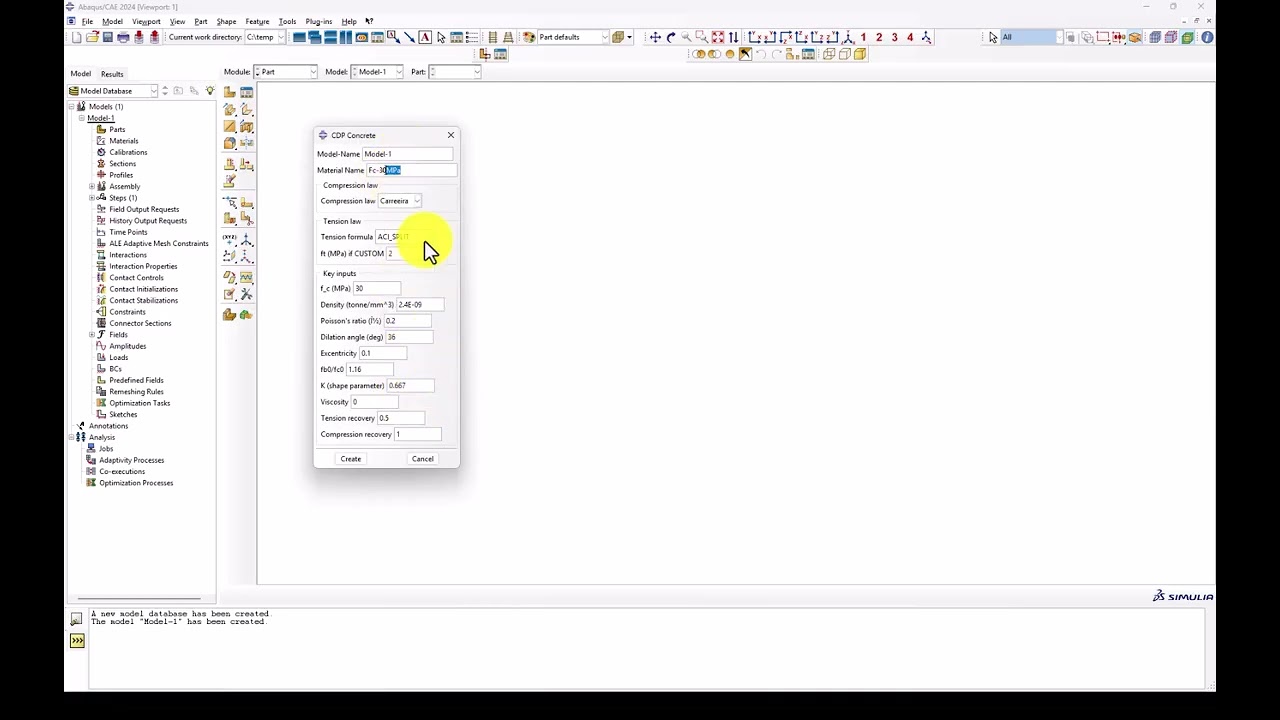This screenshot has width=1280, height=720.
Task: Open the File menu
Action: pos(87,21)
